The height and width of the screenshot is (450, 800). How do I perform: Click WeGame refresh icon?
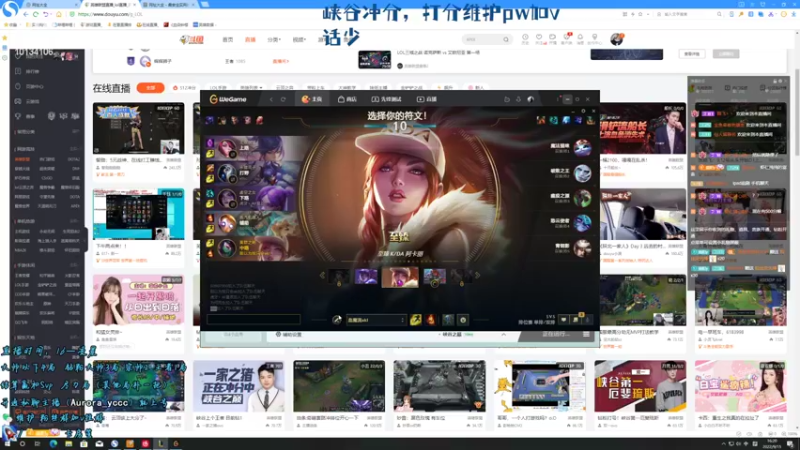tap(283, 99)
